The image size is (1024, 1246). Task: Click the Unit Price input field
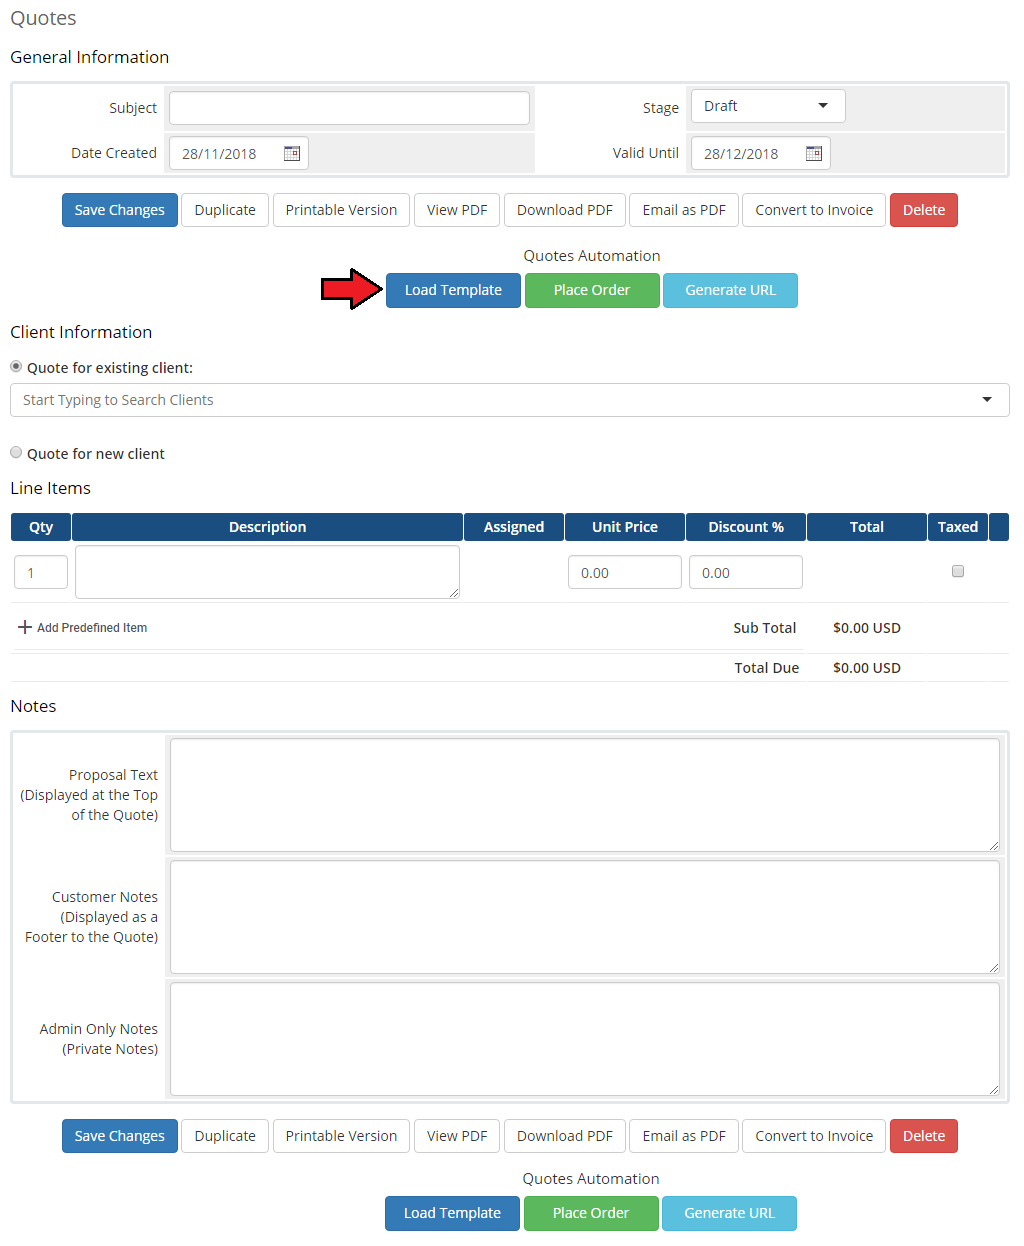625,572
